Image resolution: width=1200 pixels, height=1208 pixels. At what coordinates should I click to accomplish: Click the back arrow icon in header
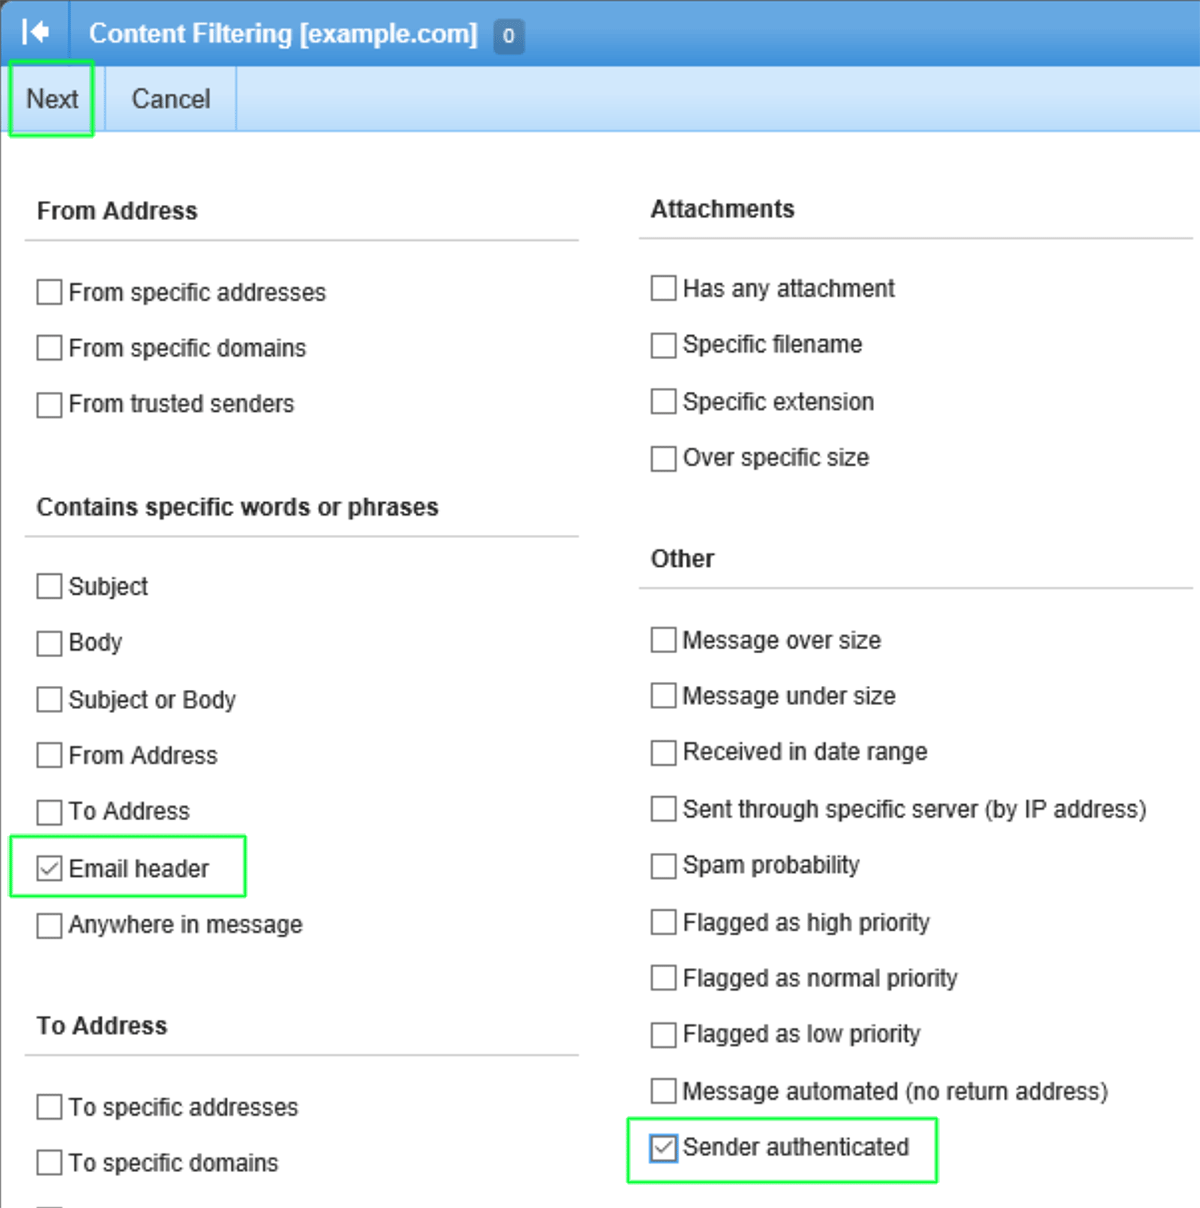tap(35, 33)
